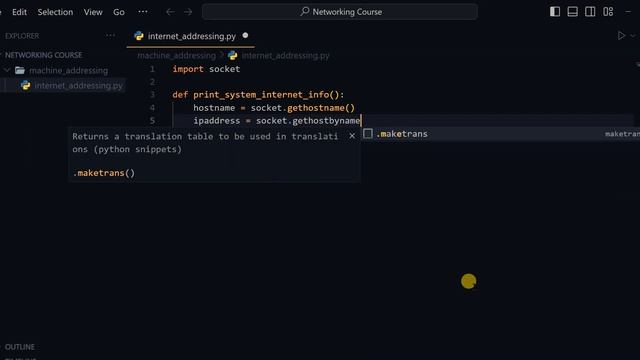Image resolution: width=640 pixels, height=360 pixels.
Task: Click the folder icon of machine_addressing
Action: (x=20, y=70)
